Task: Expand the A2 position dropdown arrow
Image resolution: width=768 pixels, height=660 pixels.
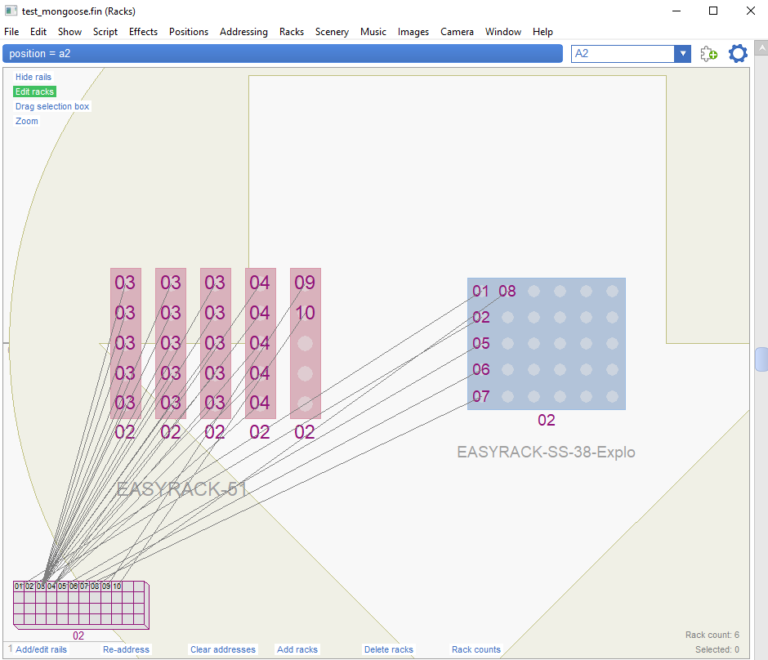Action: [x=682, y=54]
